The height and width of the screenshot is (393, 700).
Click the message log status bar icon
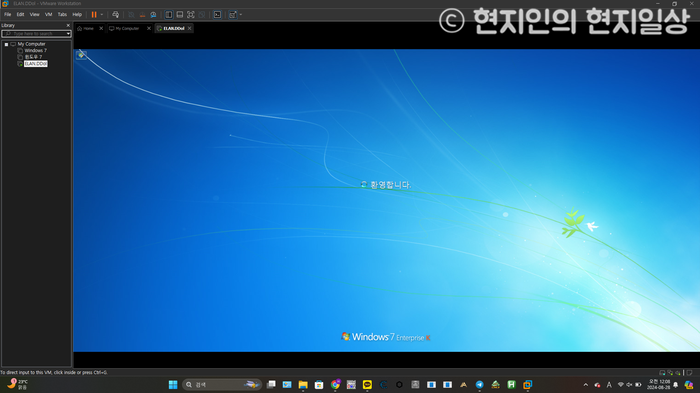689,372
